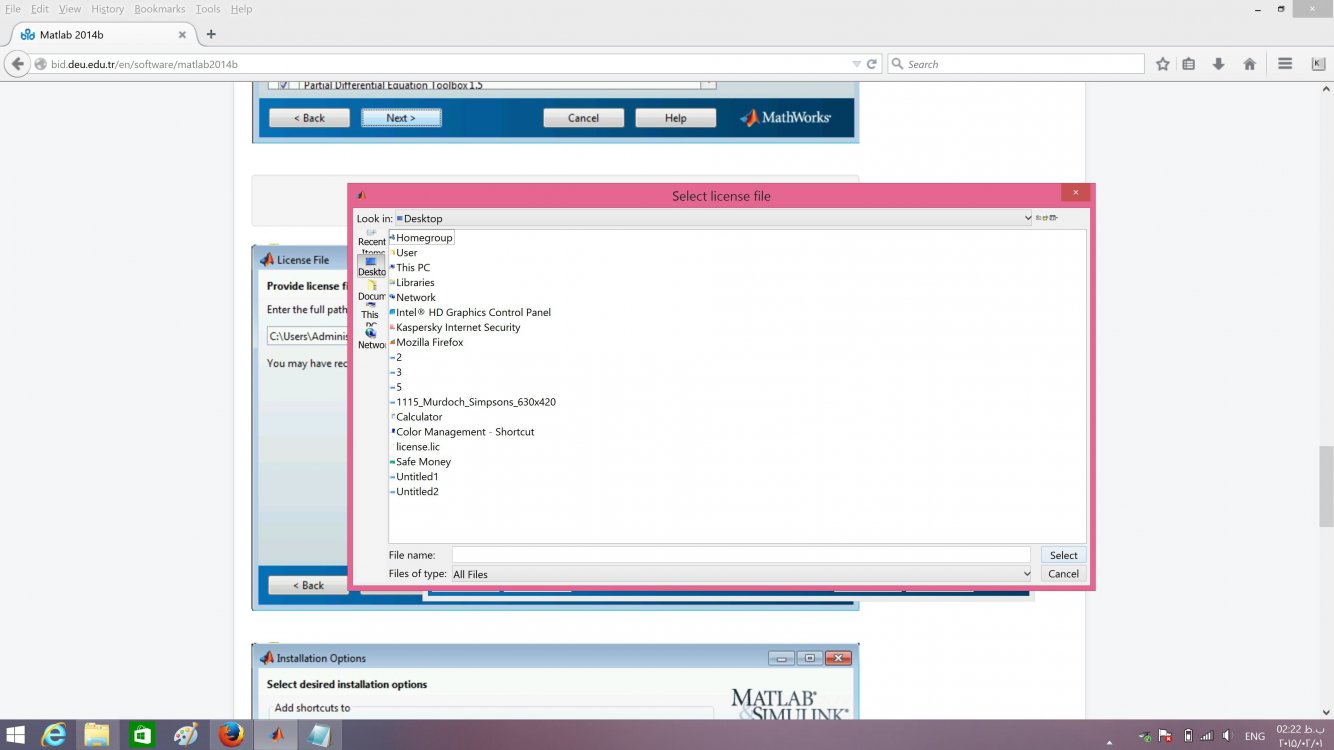Show bookmarks list icon in Firefox toolbar
Viewport: 1334px width, 750px height.
pyautogui.click(x=1189, y=64)
